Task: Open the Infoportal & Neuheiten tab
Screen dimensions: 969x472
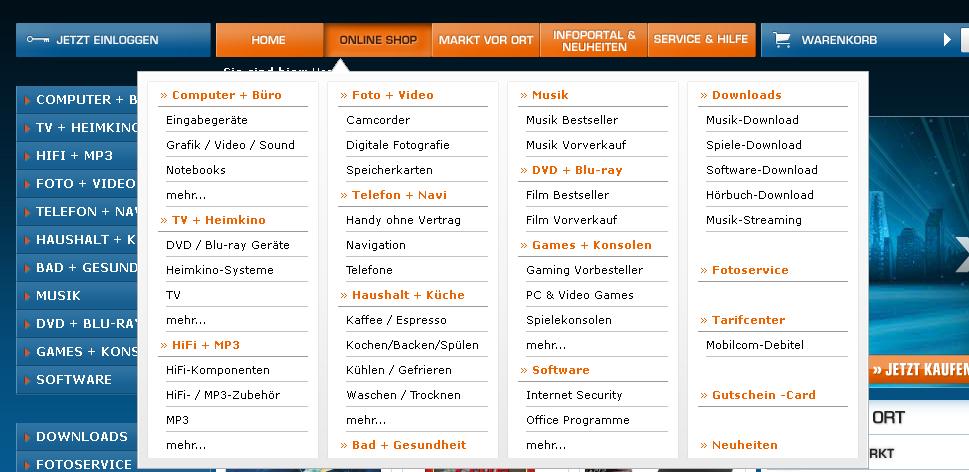Action: tap(593, 40)
